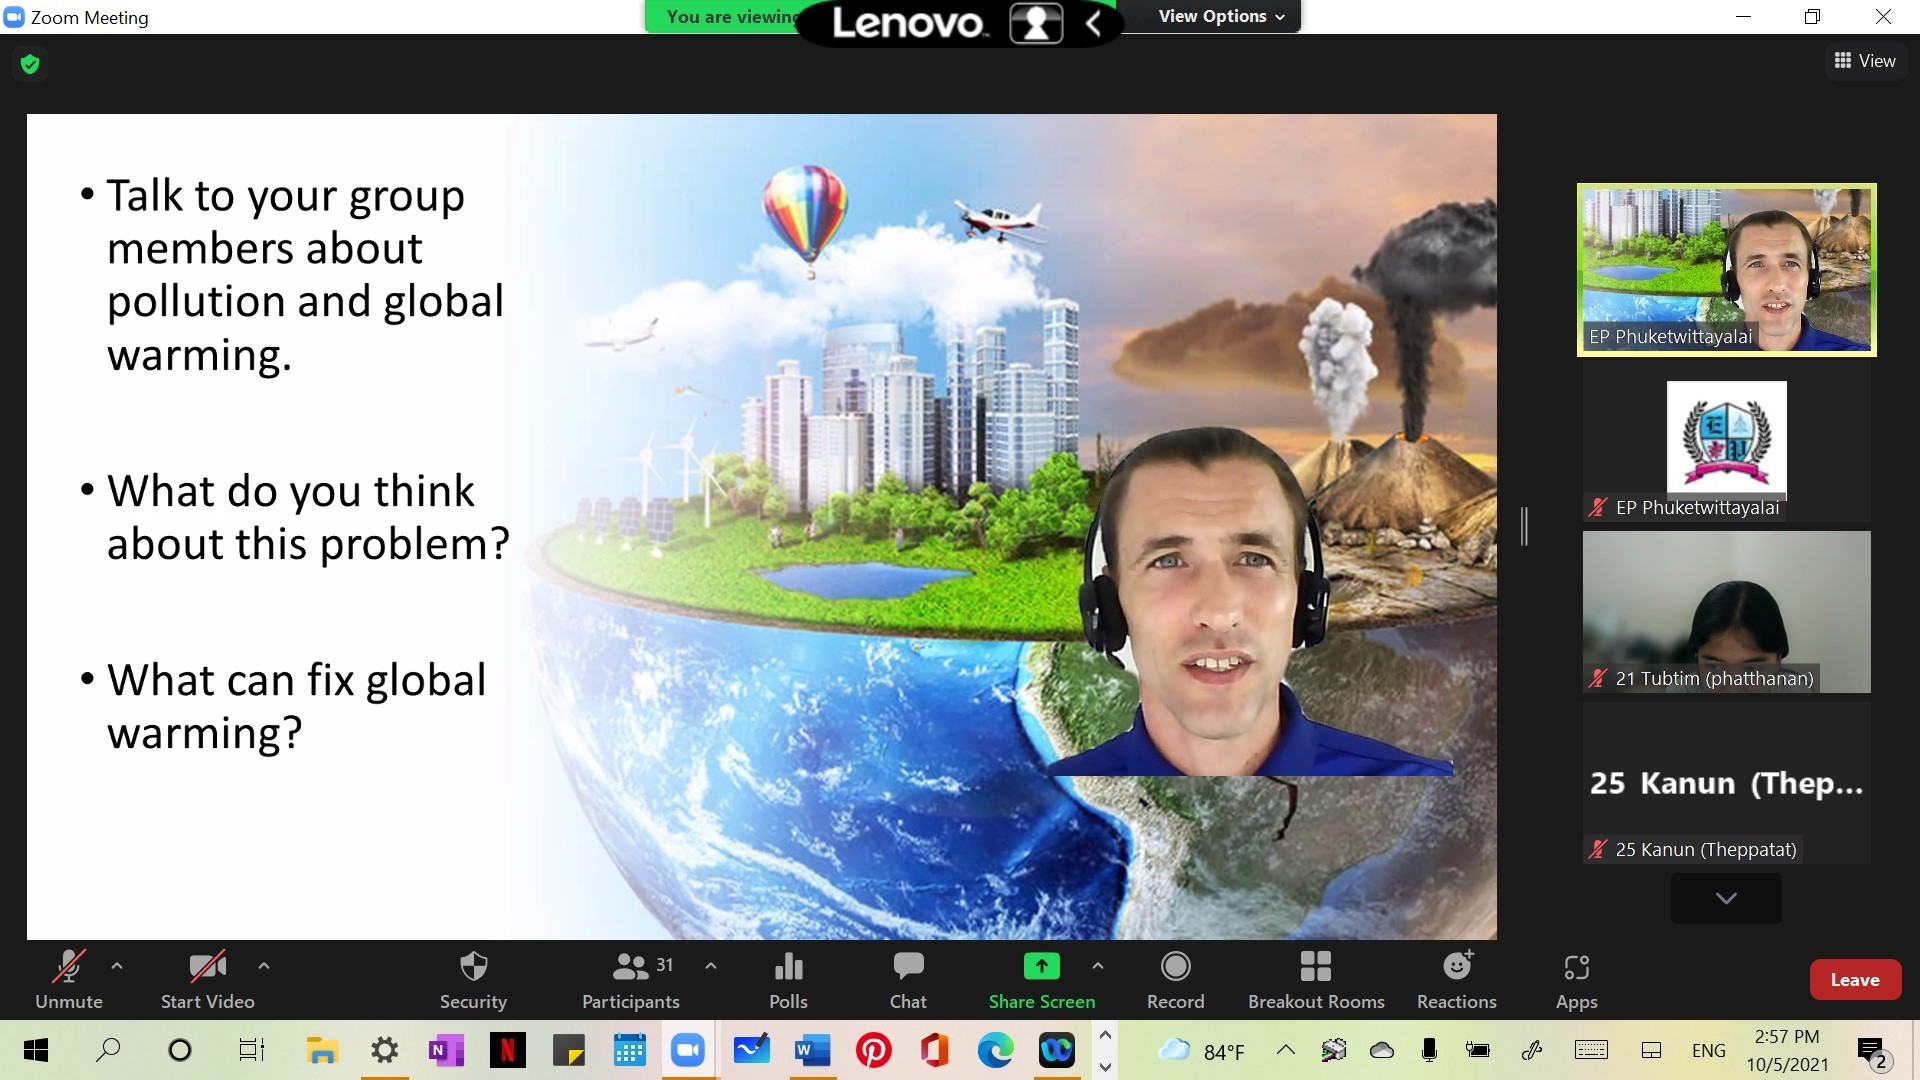
Task: Open Cortana circle on taskbar
Action: pyautogui.click(x=180, y=1050)
